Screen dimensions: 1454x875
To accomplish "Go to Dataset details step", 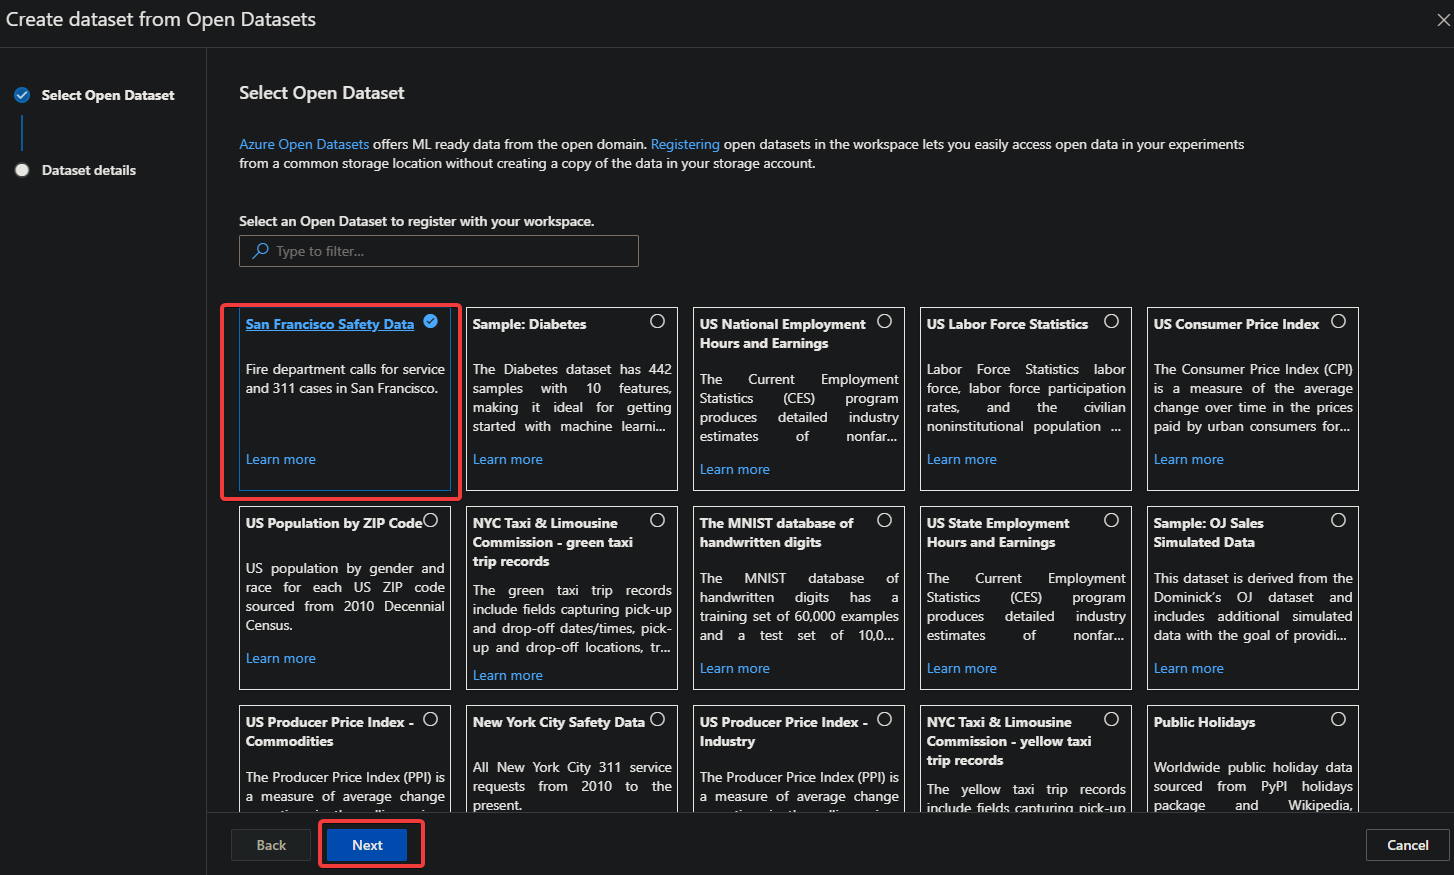I will tap(89, 170).
